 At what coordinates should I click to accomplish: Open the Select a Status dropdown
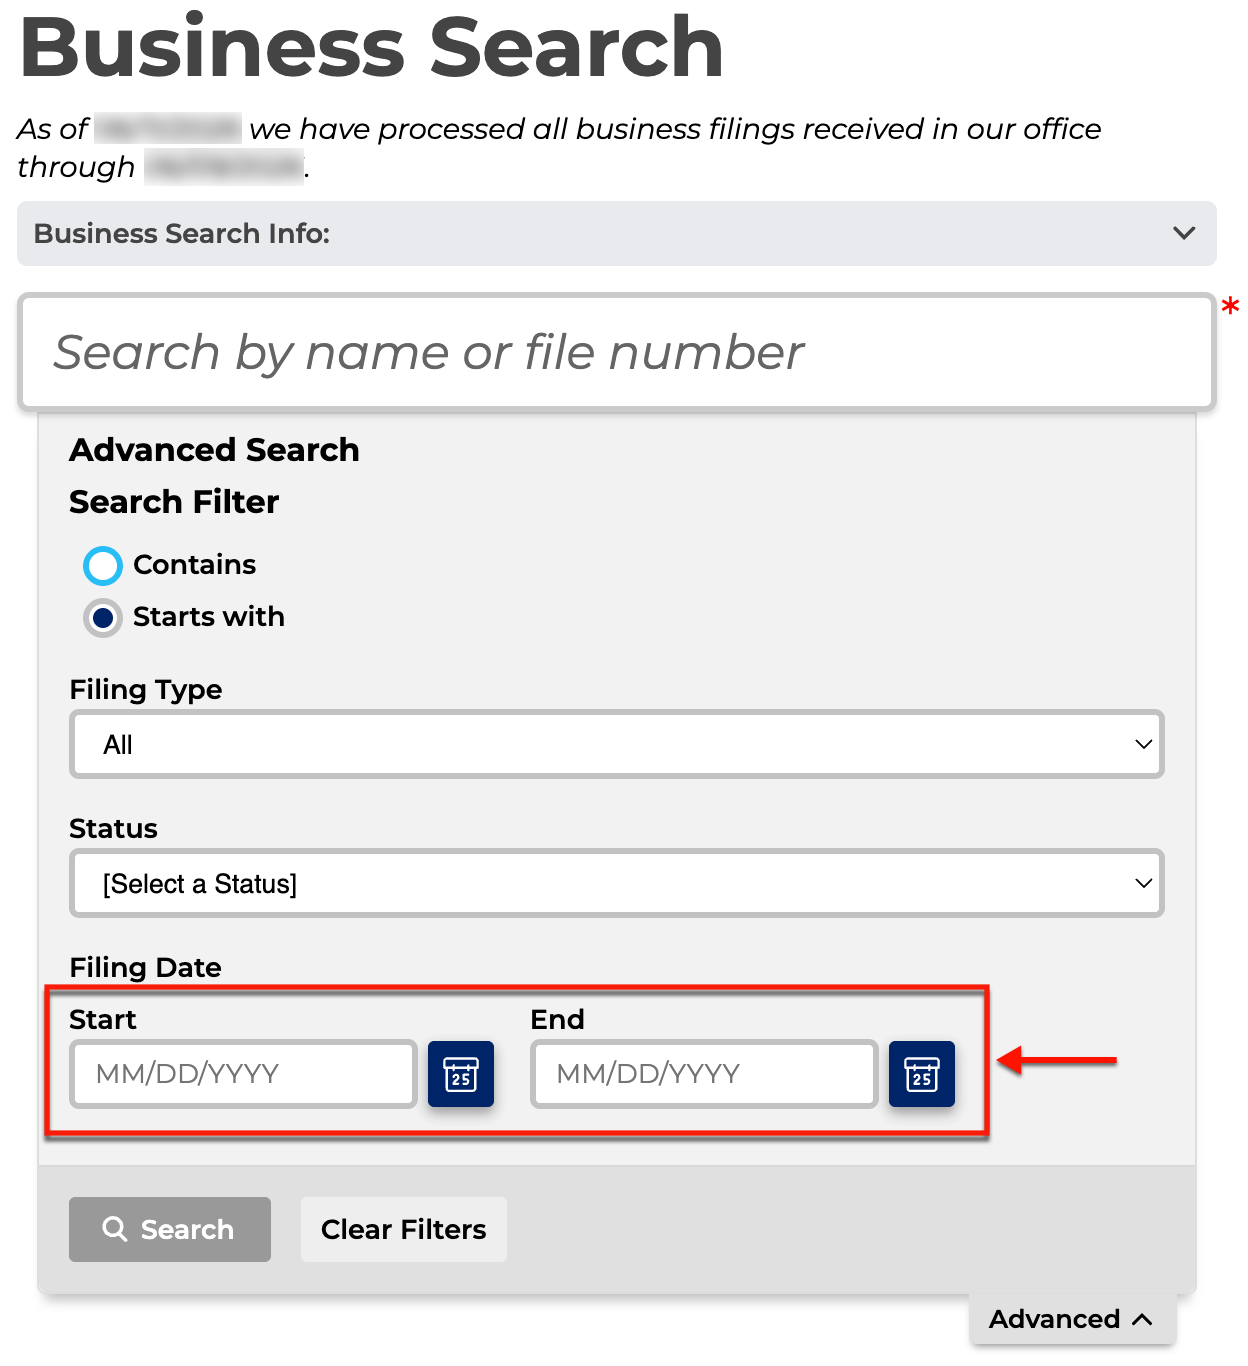(x=617, y=883)
